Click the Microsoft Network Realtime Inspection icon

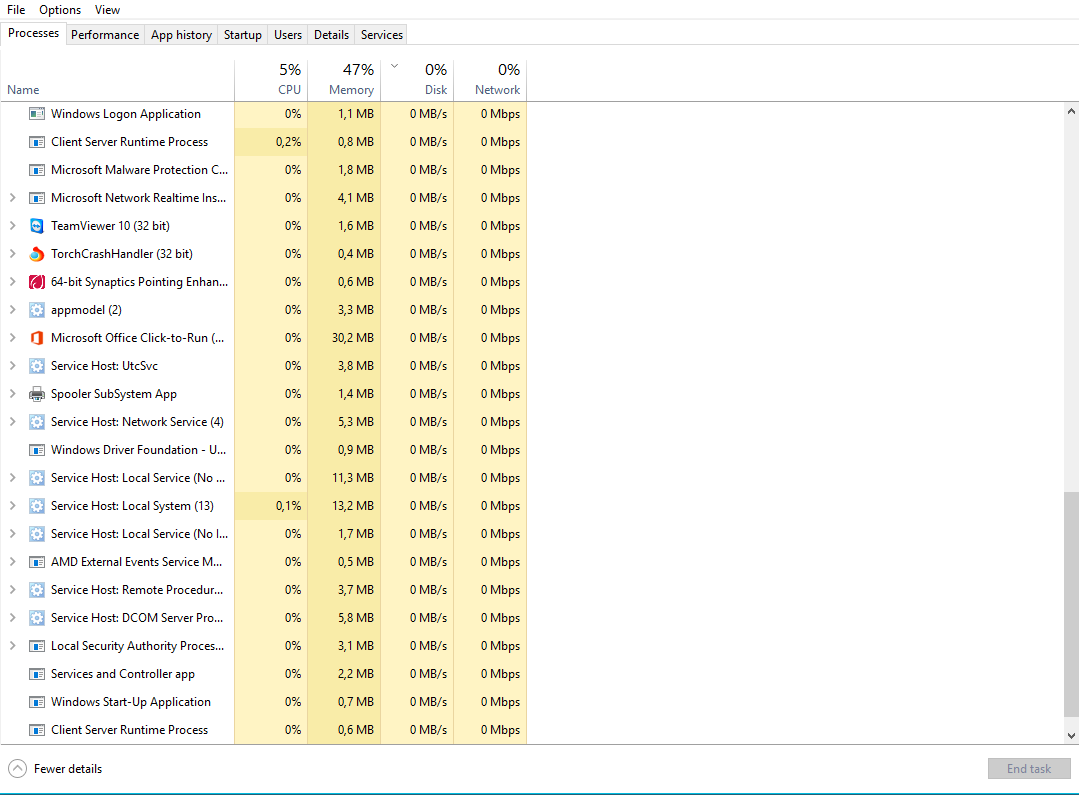pos(36,198)
